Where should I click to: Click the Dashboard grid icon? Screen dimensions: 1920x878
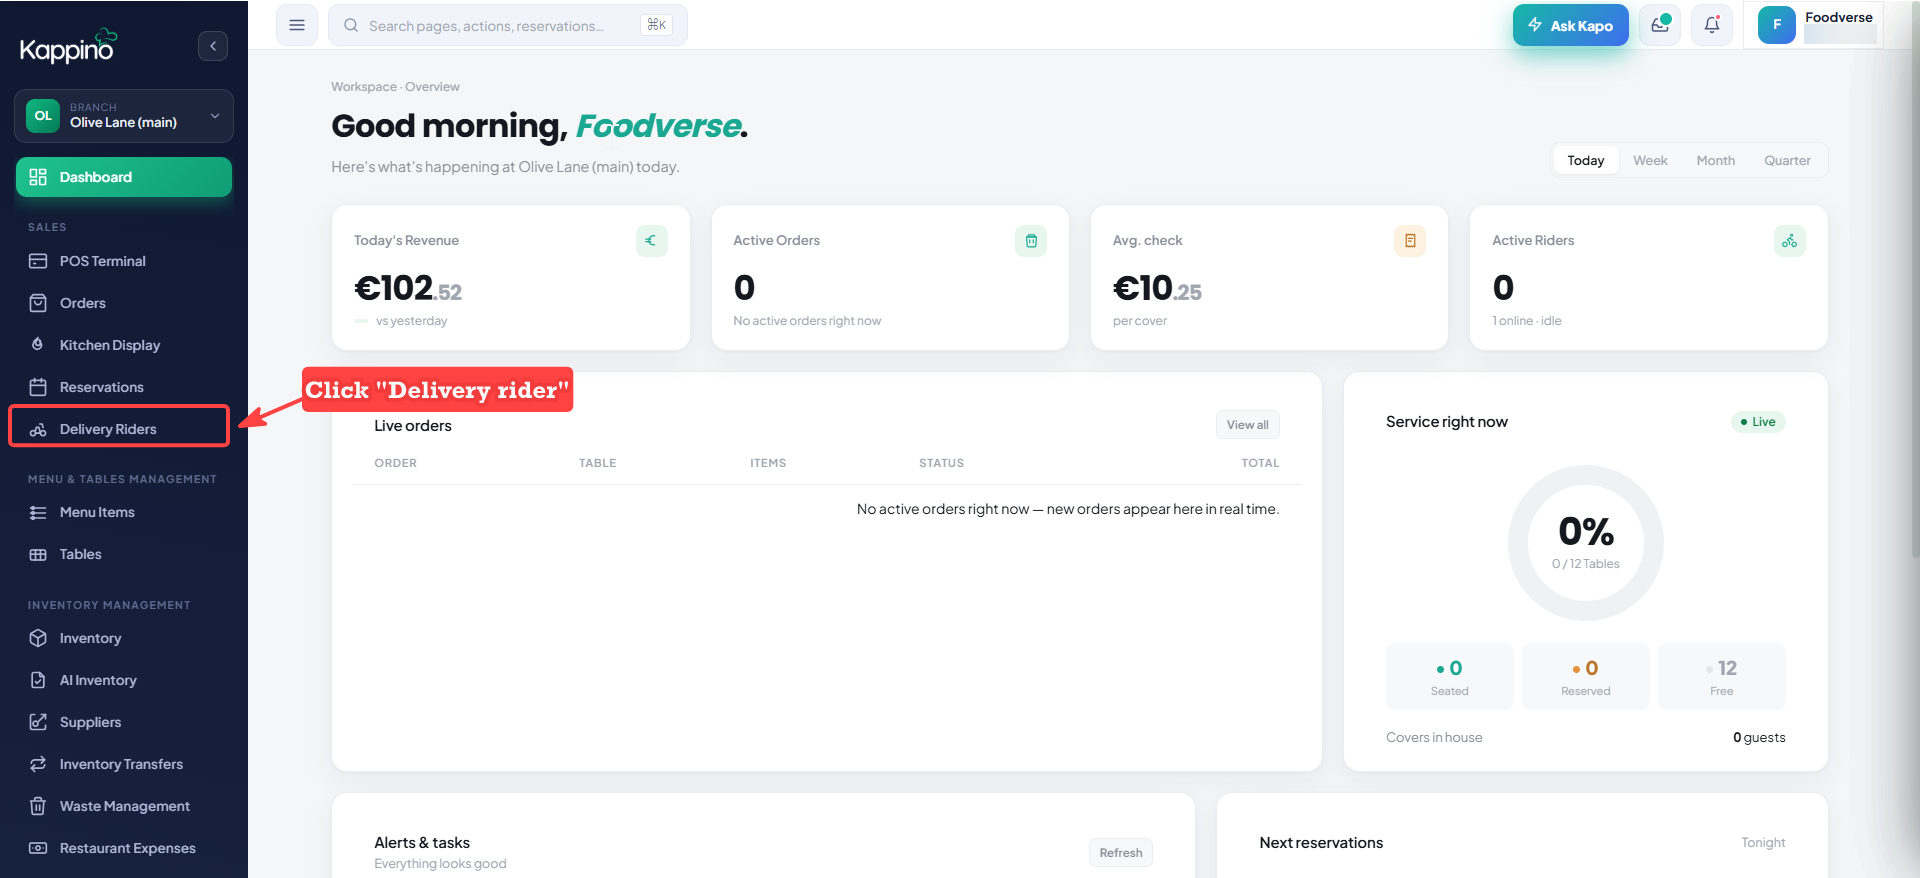(x=38, y=177)
